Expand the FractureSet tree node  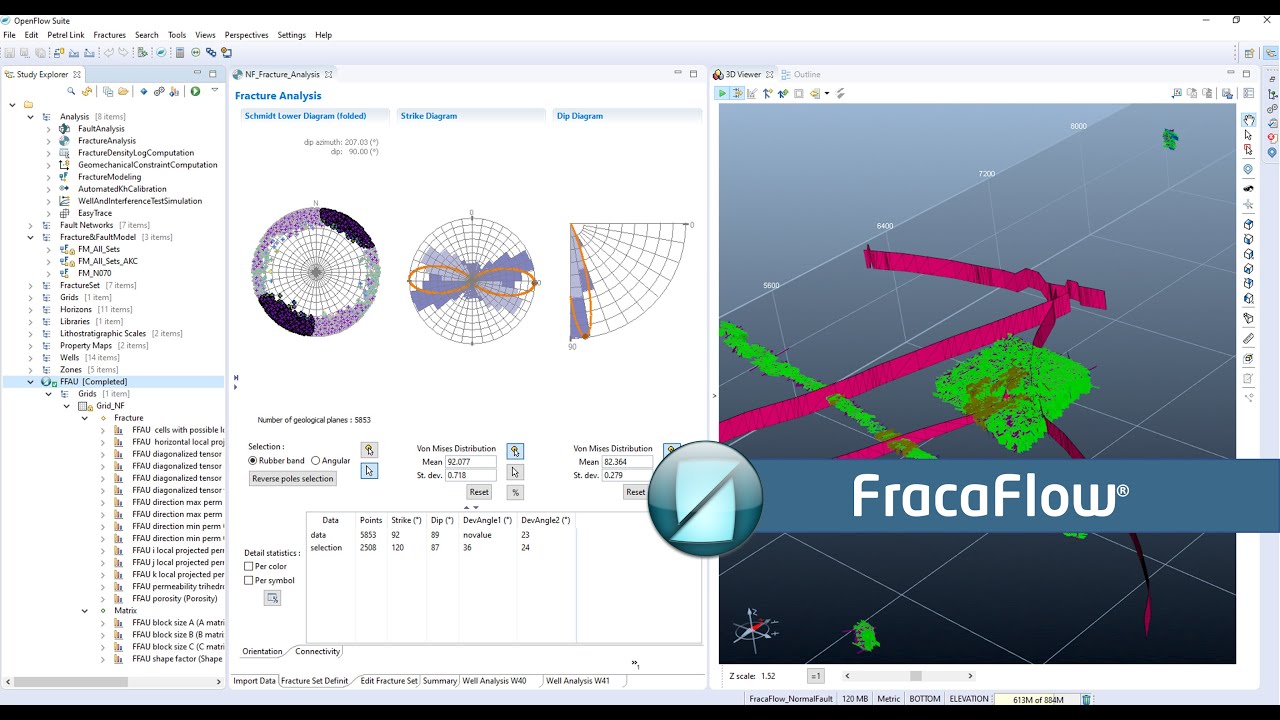point(31,285)
